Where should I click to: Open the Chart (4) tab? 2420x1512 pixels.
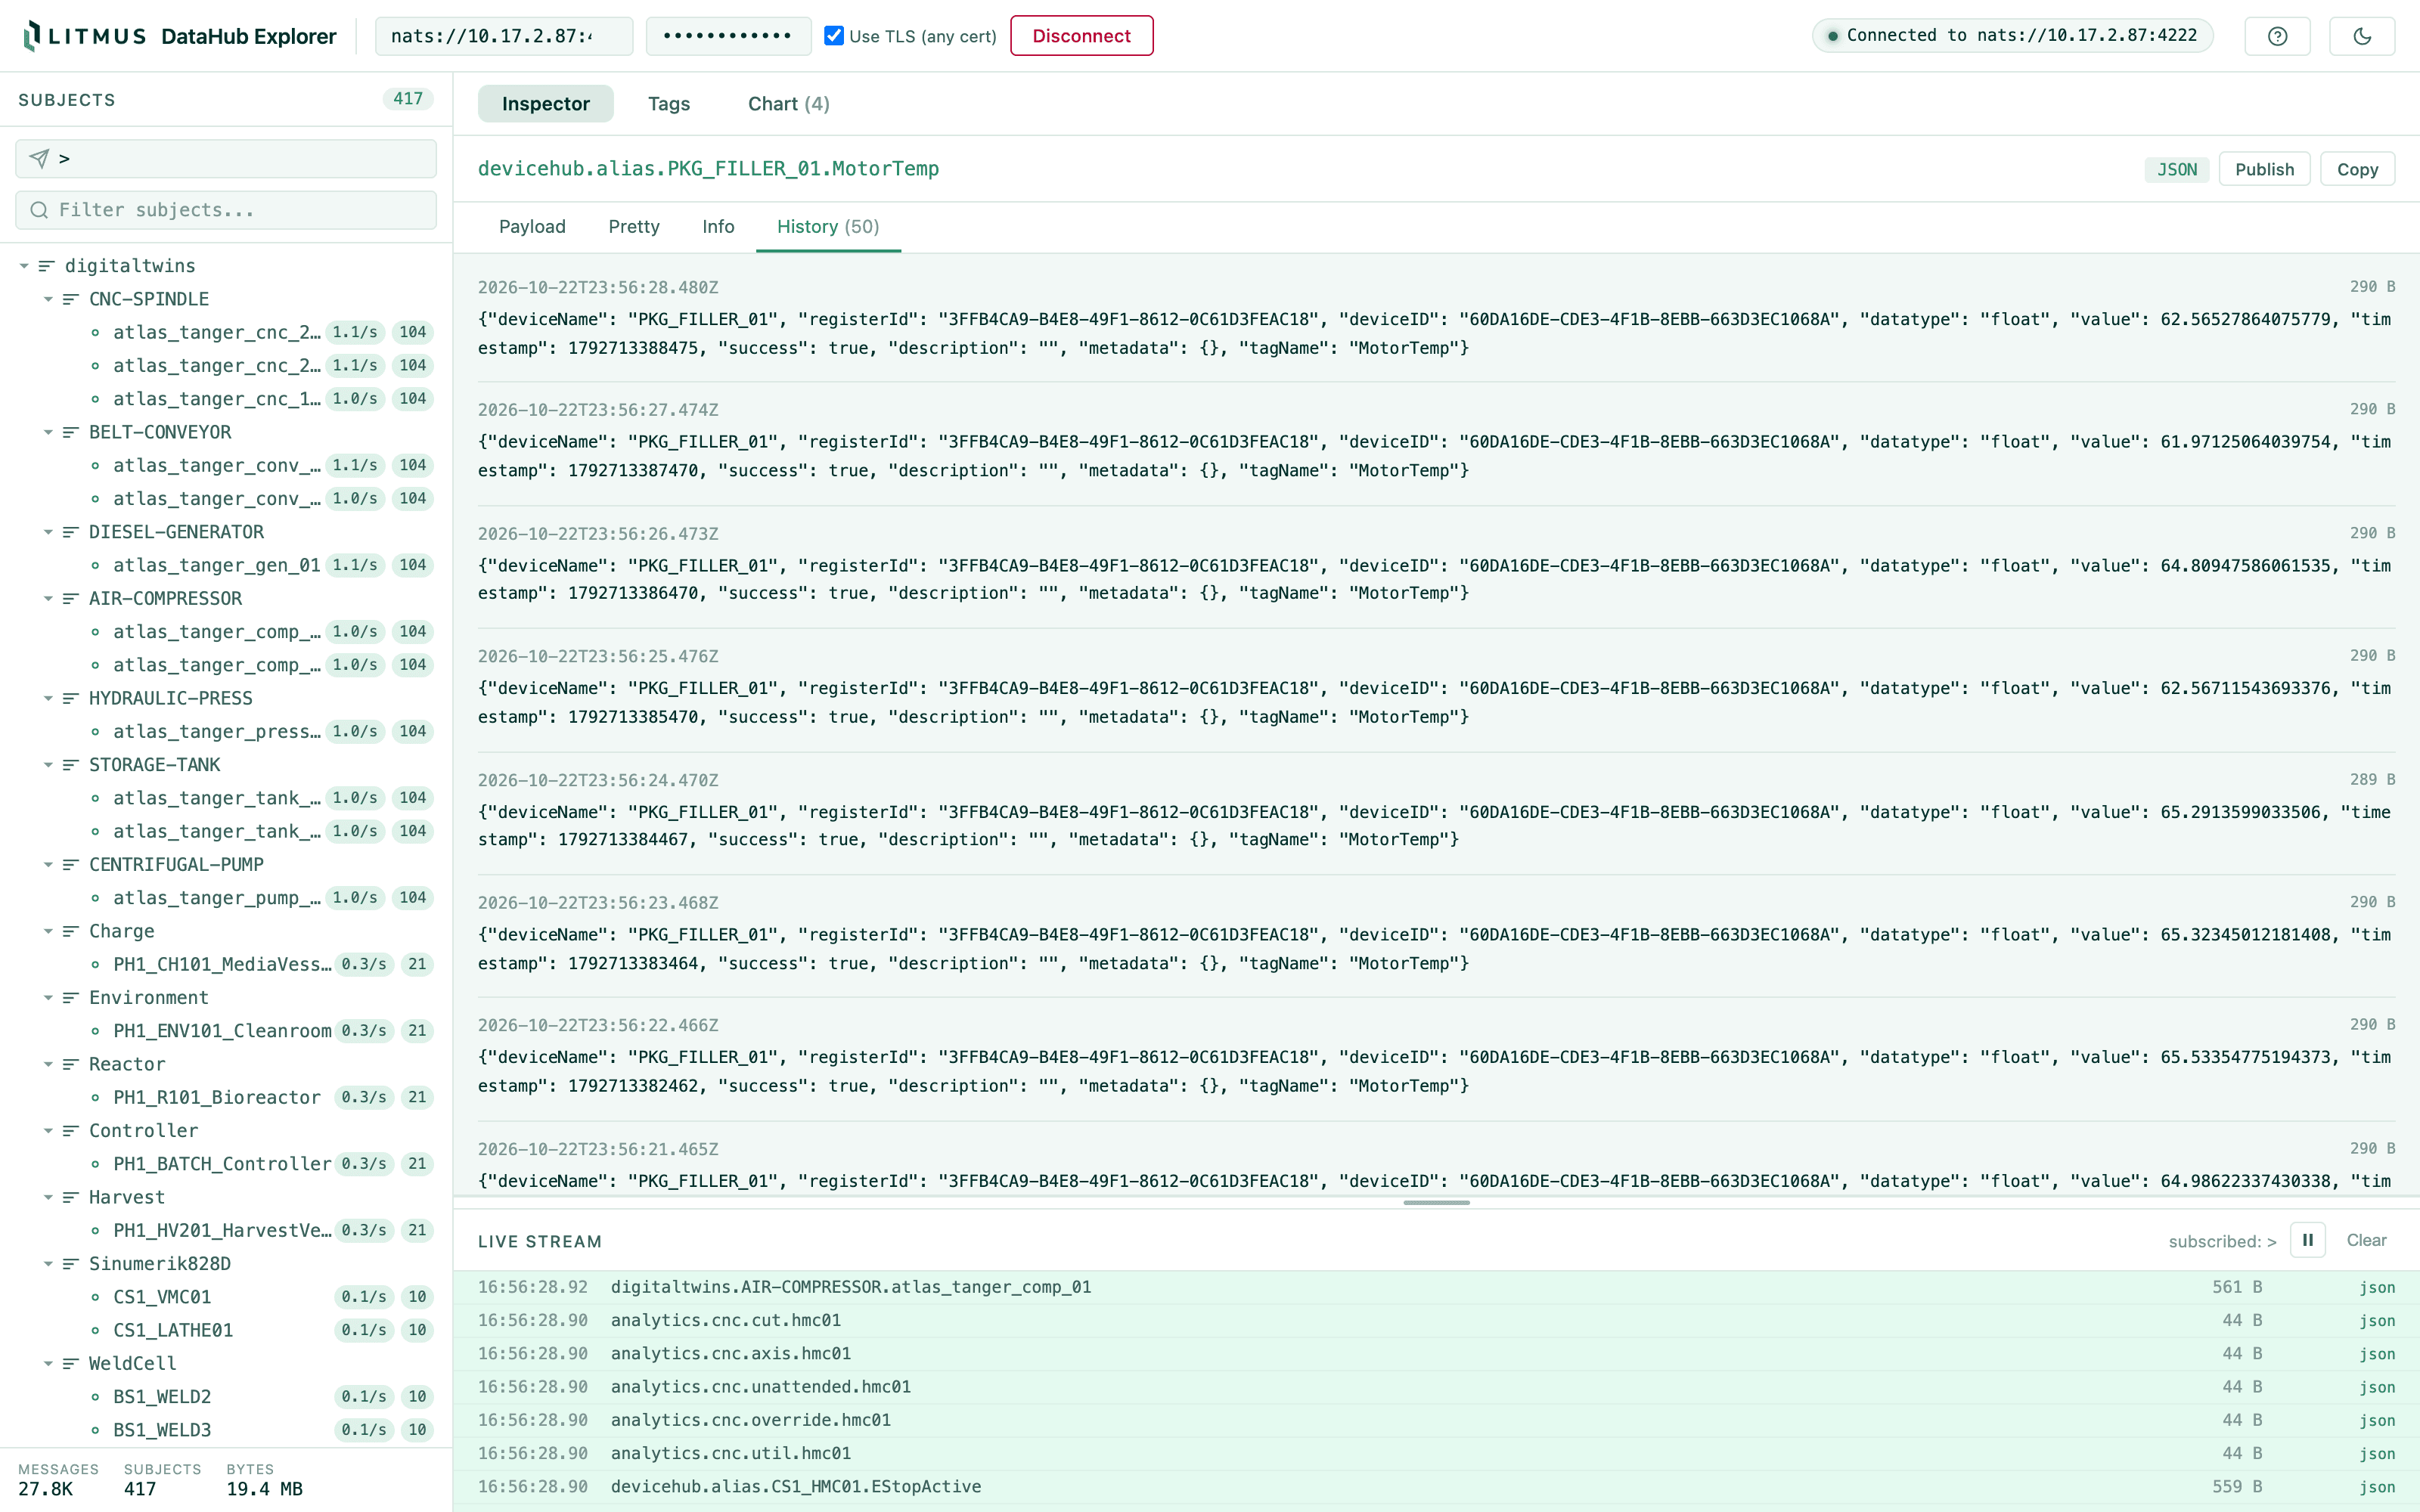pos(788,104)
